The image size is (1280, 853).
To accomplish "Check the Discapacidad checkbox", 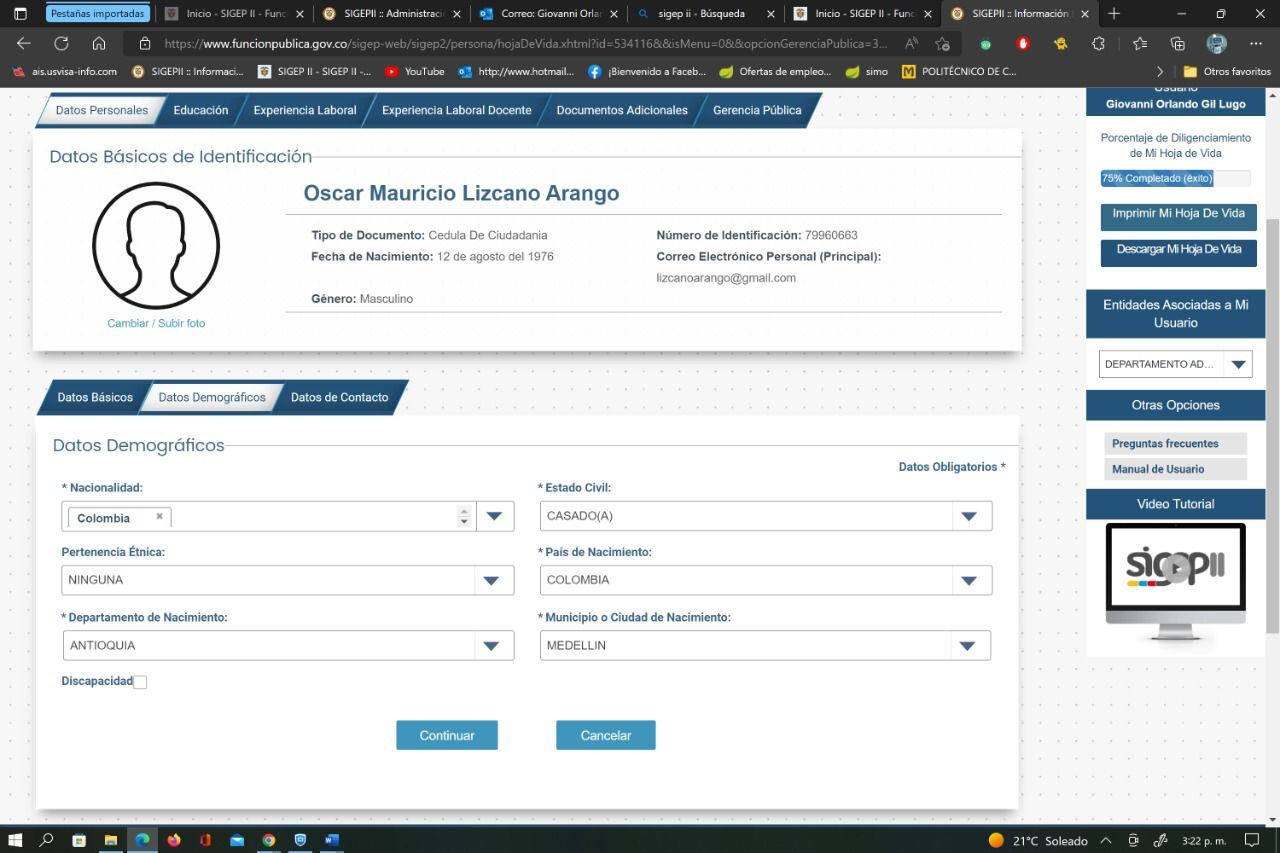I will click(140, 682).
